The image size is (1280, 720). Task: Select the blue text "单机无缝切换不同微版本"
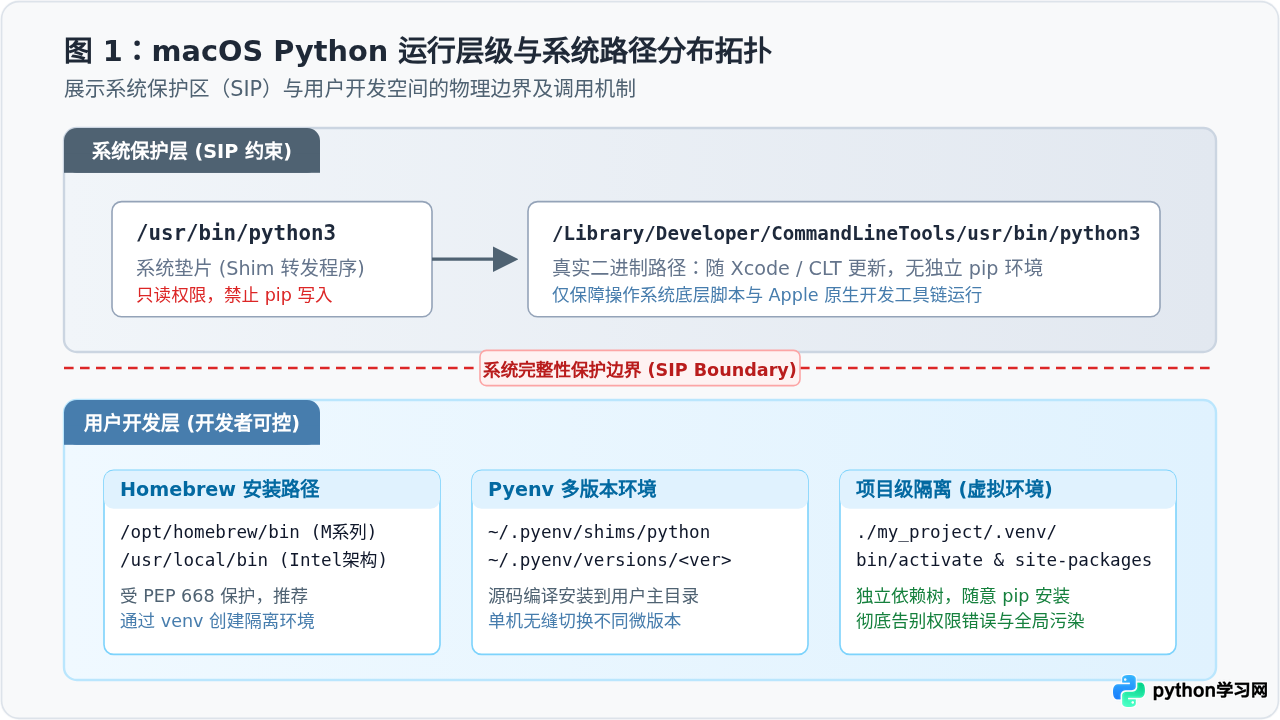584,621
